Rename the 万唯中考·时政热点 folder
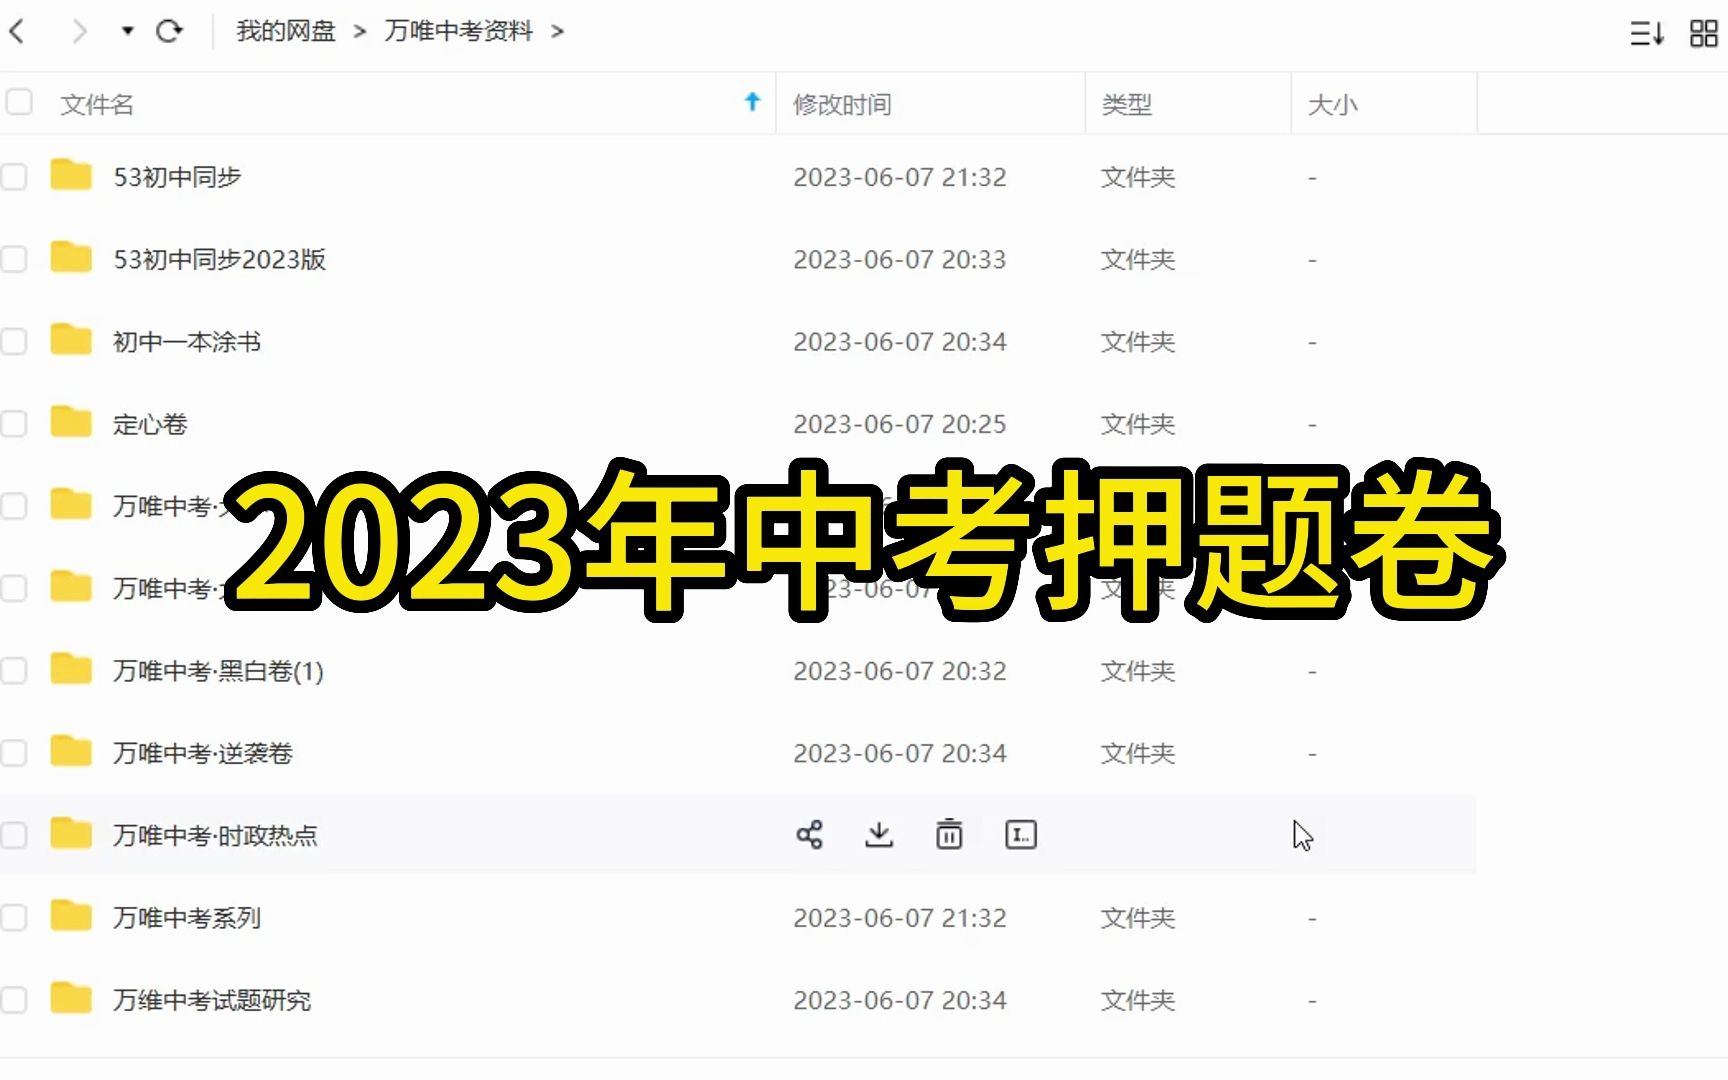Image resolution: width=1728 pixels, height=1080 pixels. click(x=1021, y=835)
